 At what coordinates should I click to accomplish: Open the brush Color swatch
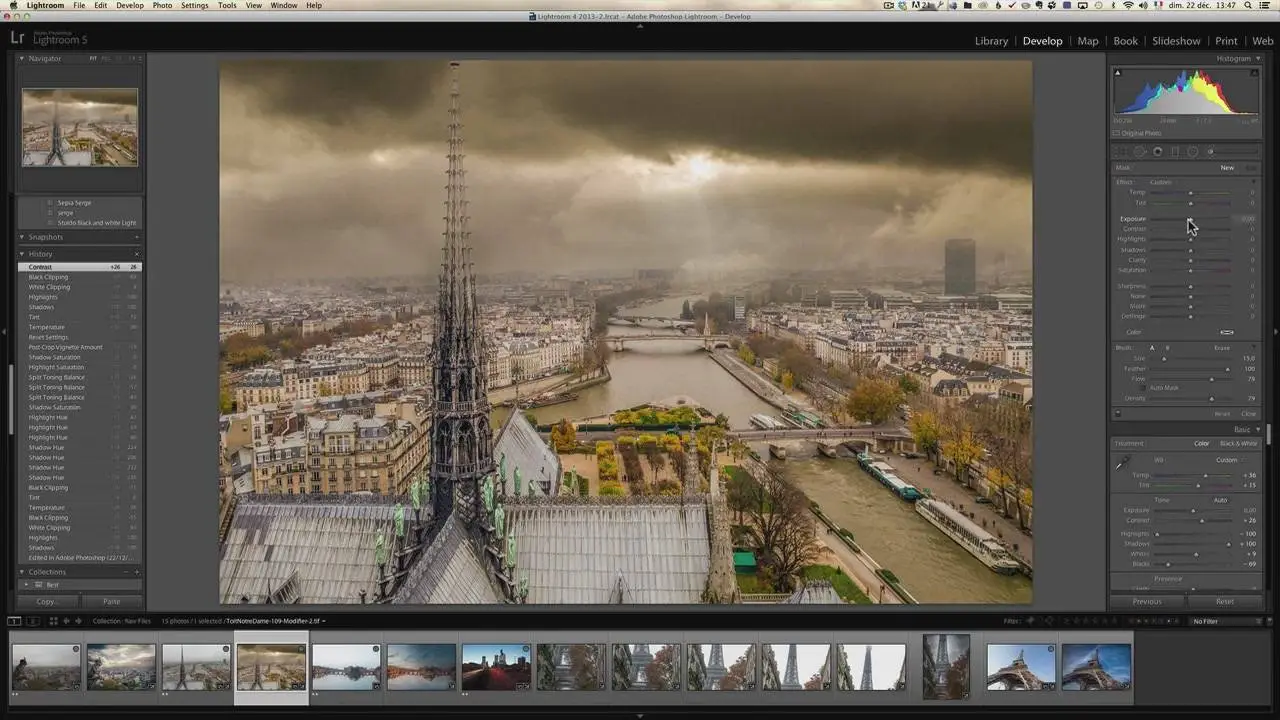click(x=1227, y=332)
